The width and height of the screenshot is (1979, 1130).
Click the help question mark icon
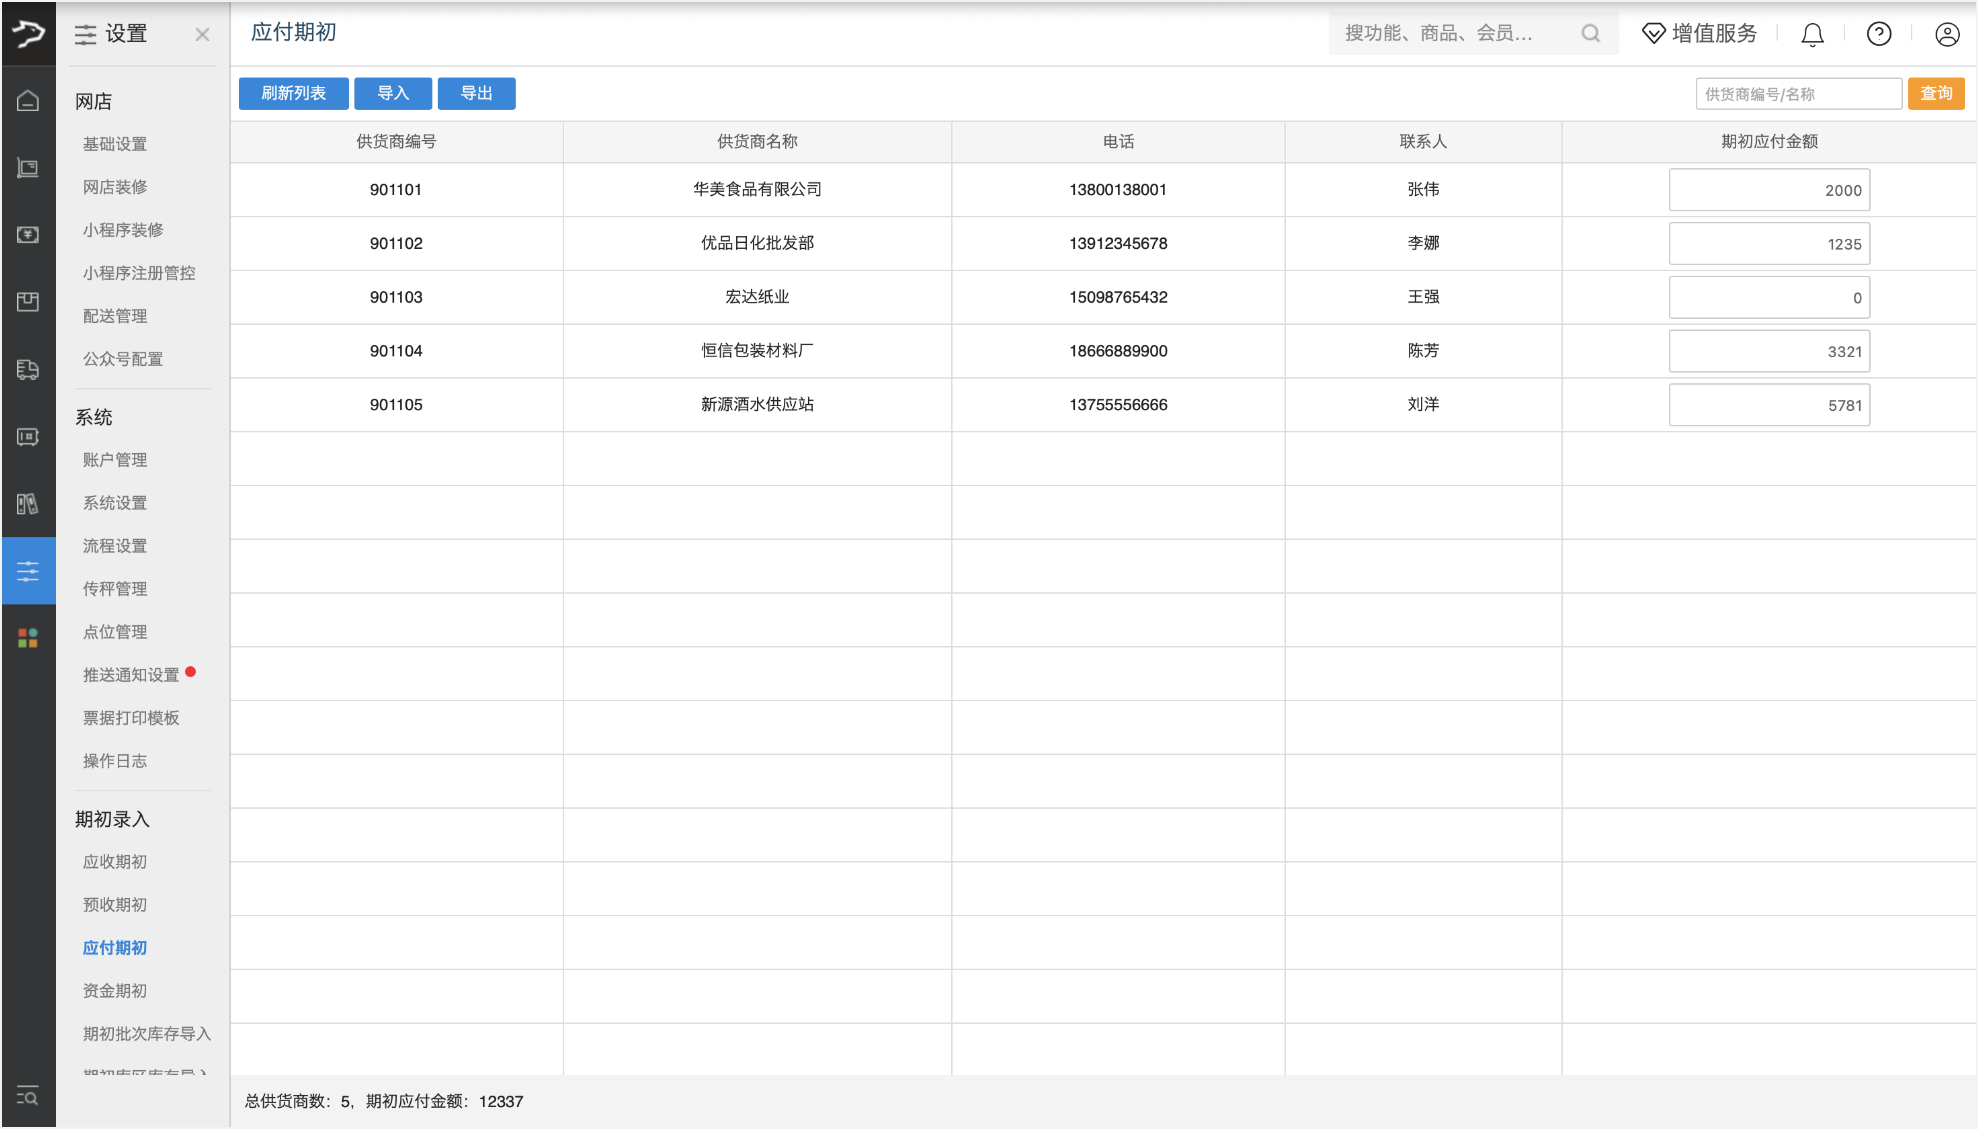point(1879,35)
